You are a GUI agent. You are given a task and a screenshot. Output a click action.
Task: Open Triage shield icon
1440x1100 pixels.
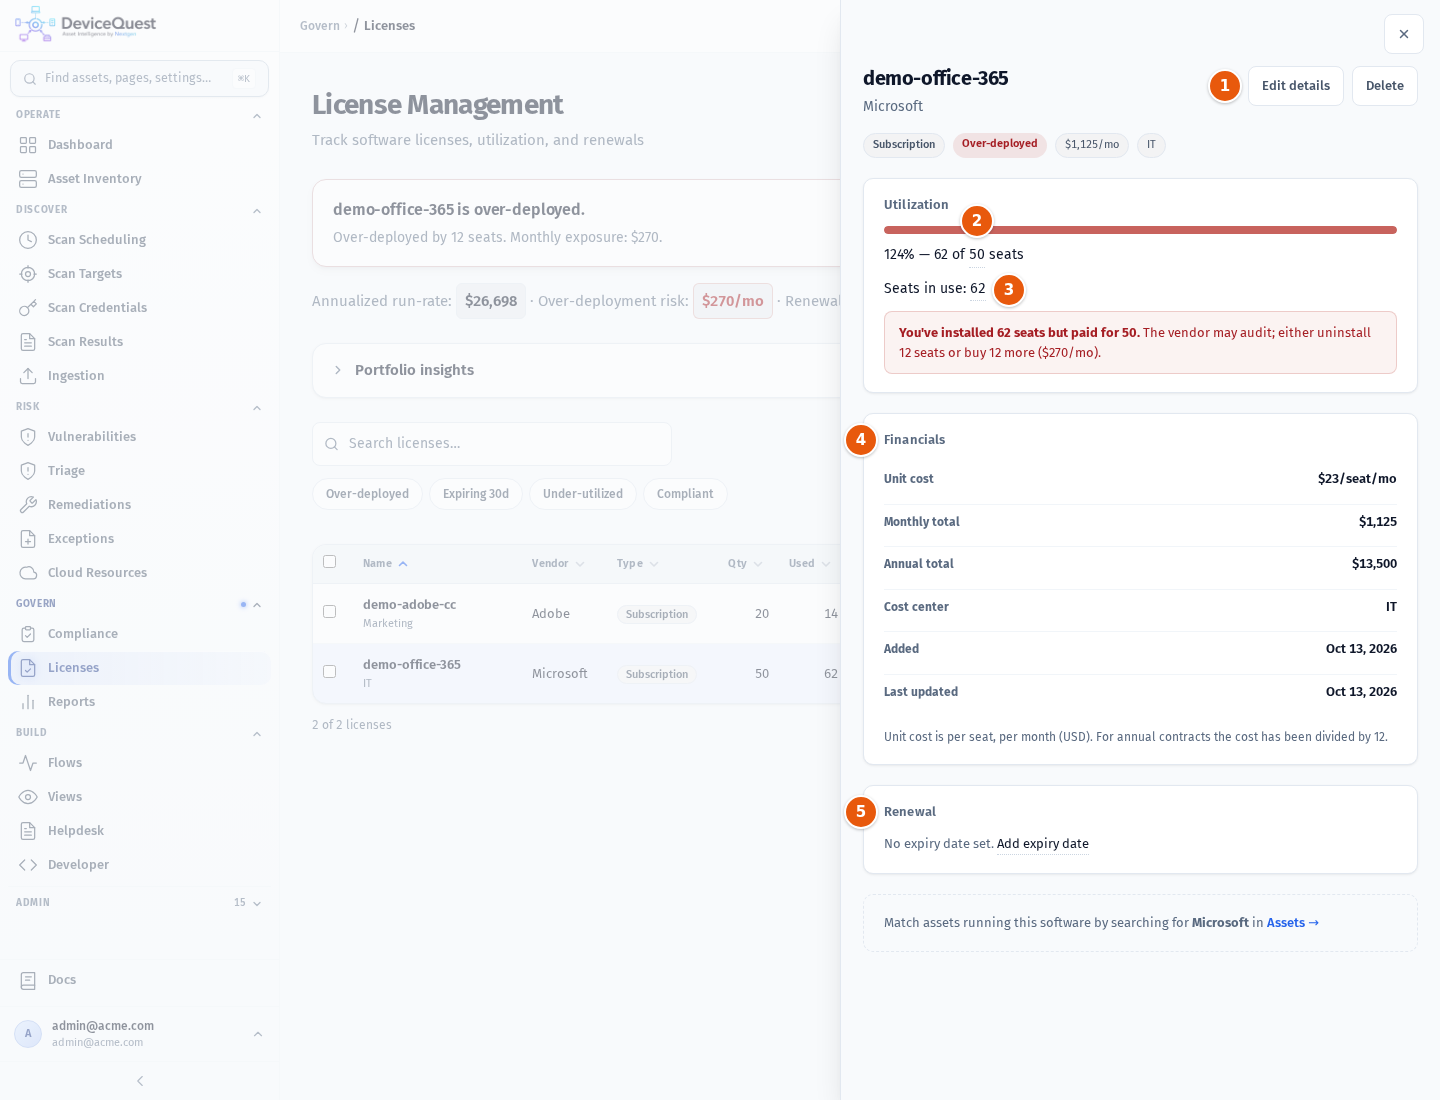pyautogui.click(x=28, y=471)
